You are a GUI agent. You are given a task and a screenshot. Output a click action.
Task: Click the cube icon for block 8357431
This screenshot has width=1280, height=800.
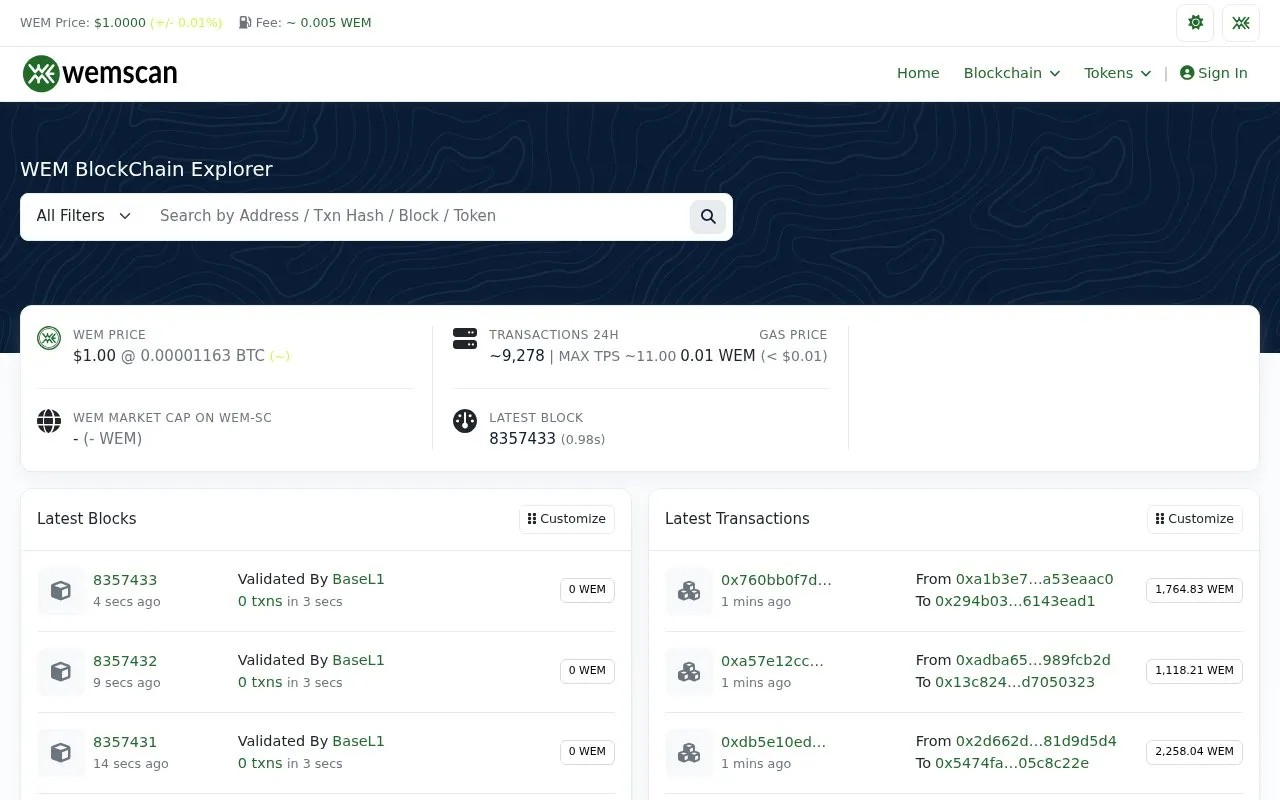click(x=61, y=752)
